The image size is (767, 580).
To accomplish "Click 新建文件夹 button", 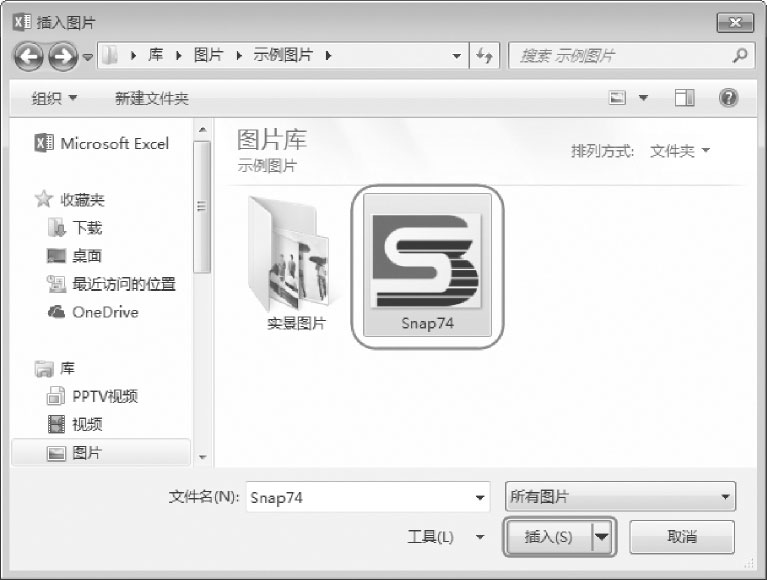I will 152,98.
